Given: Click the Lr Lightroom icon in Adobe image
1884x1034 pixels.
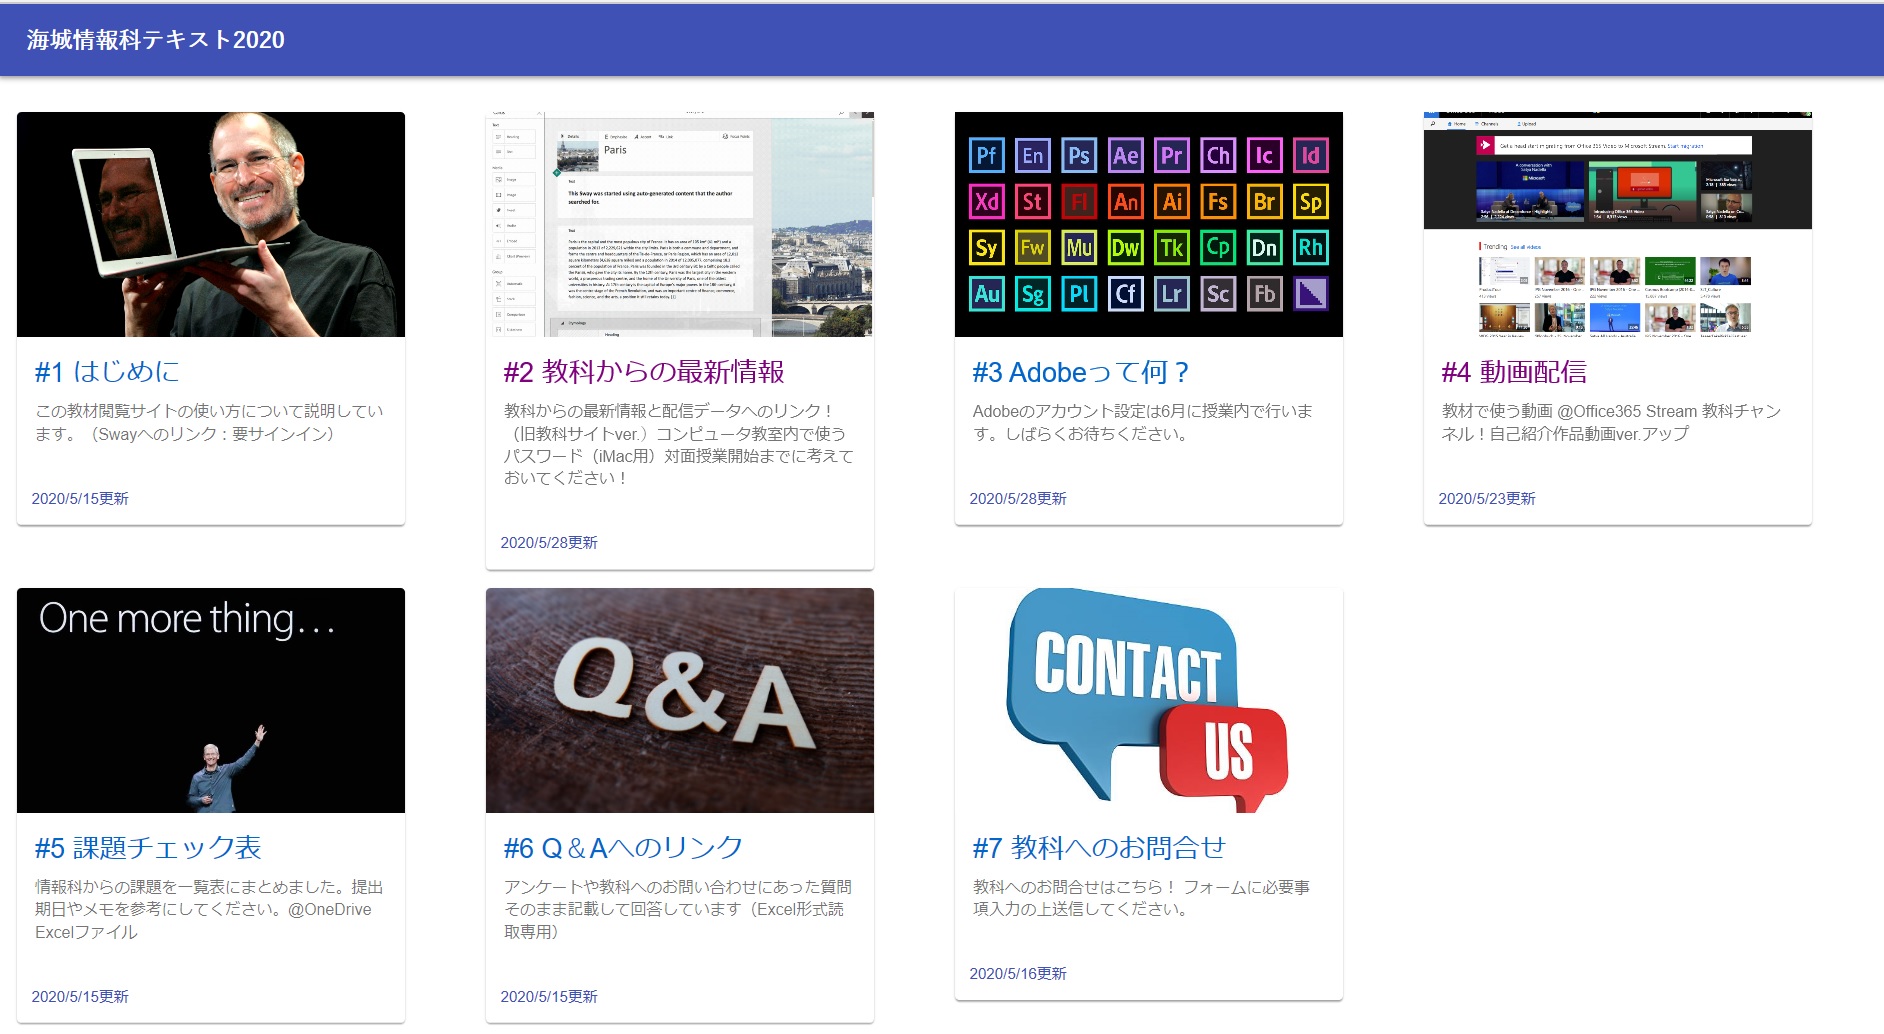Looking at the screenshot, I should point(1172,294).
